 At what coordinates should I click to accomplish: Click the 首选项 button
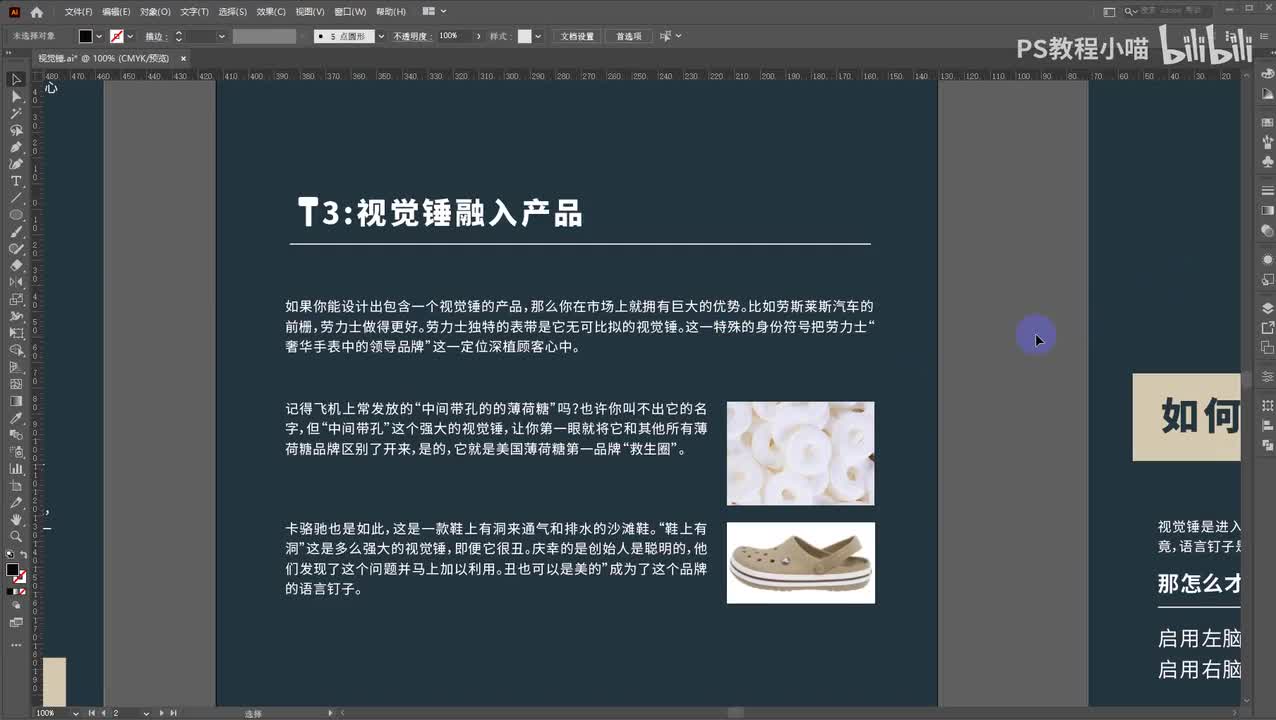click(x=629, y=36)
